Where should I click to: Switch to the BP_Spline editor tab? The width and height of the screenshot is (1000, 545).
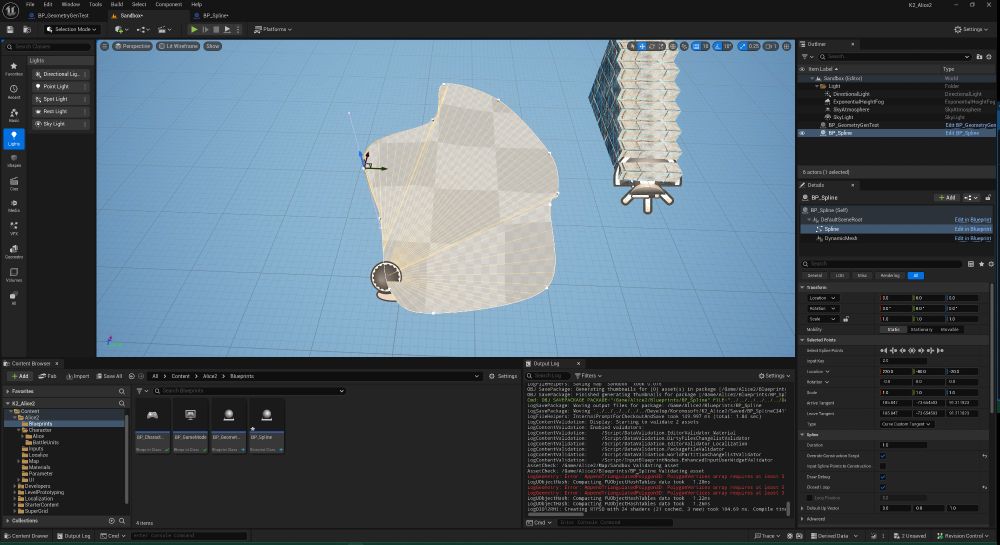(x=215, y=15)
